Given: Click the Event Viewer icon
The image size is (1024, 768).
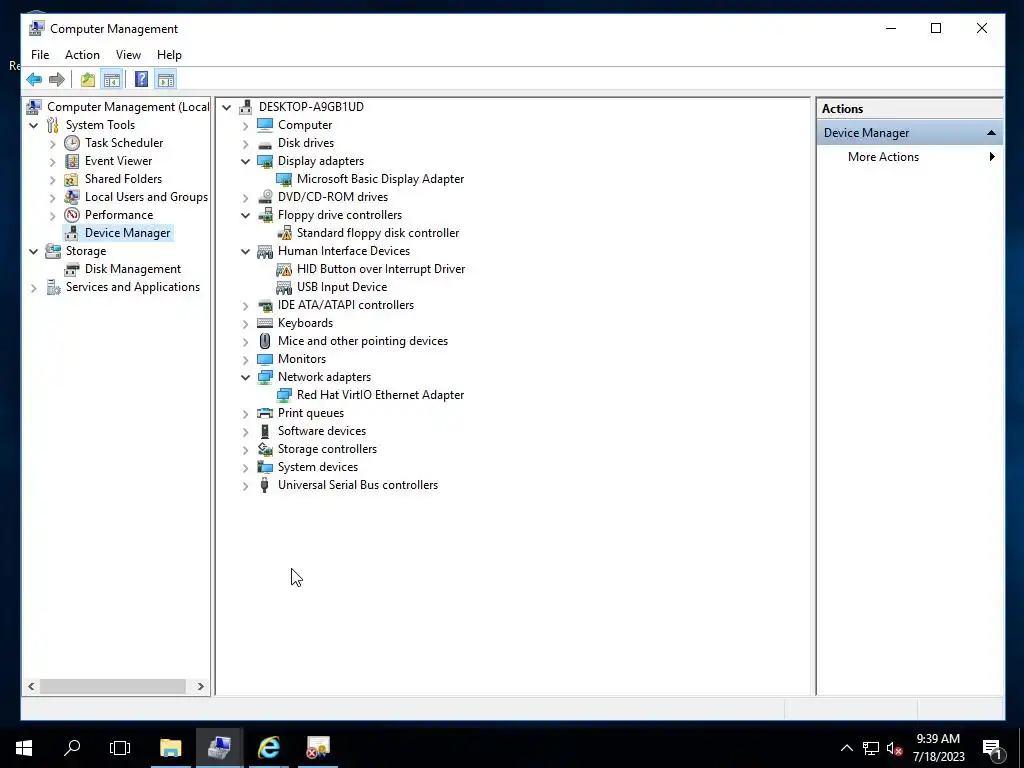Looking at the screenshot, I should pos(72,161).
